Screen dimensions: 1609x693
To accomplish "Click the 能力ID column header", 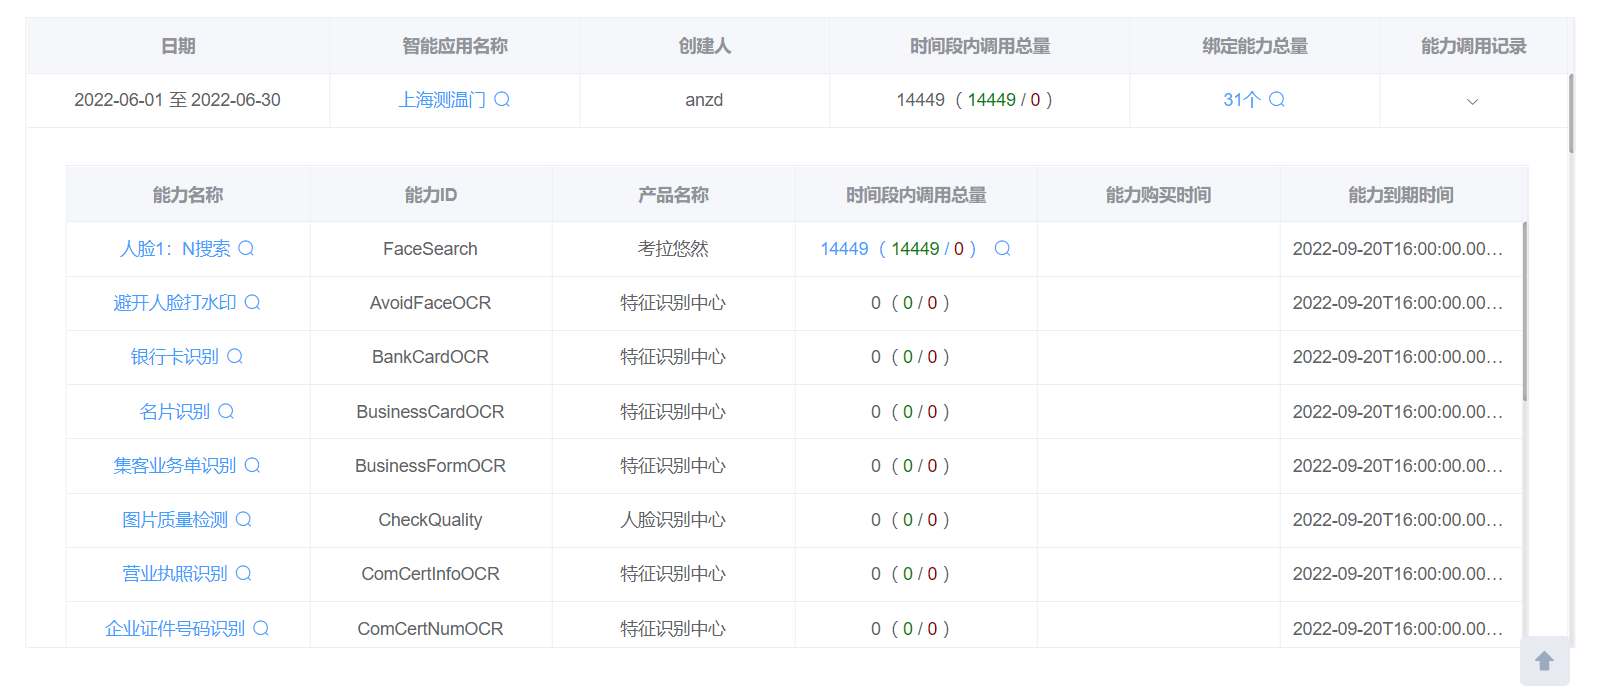I will point(431,195).
